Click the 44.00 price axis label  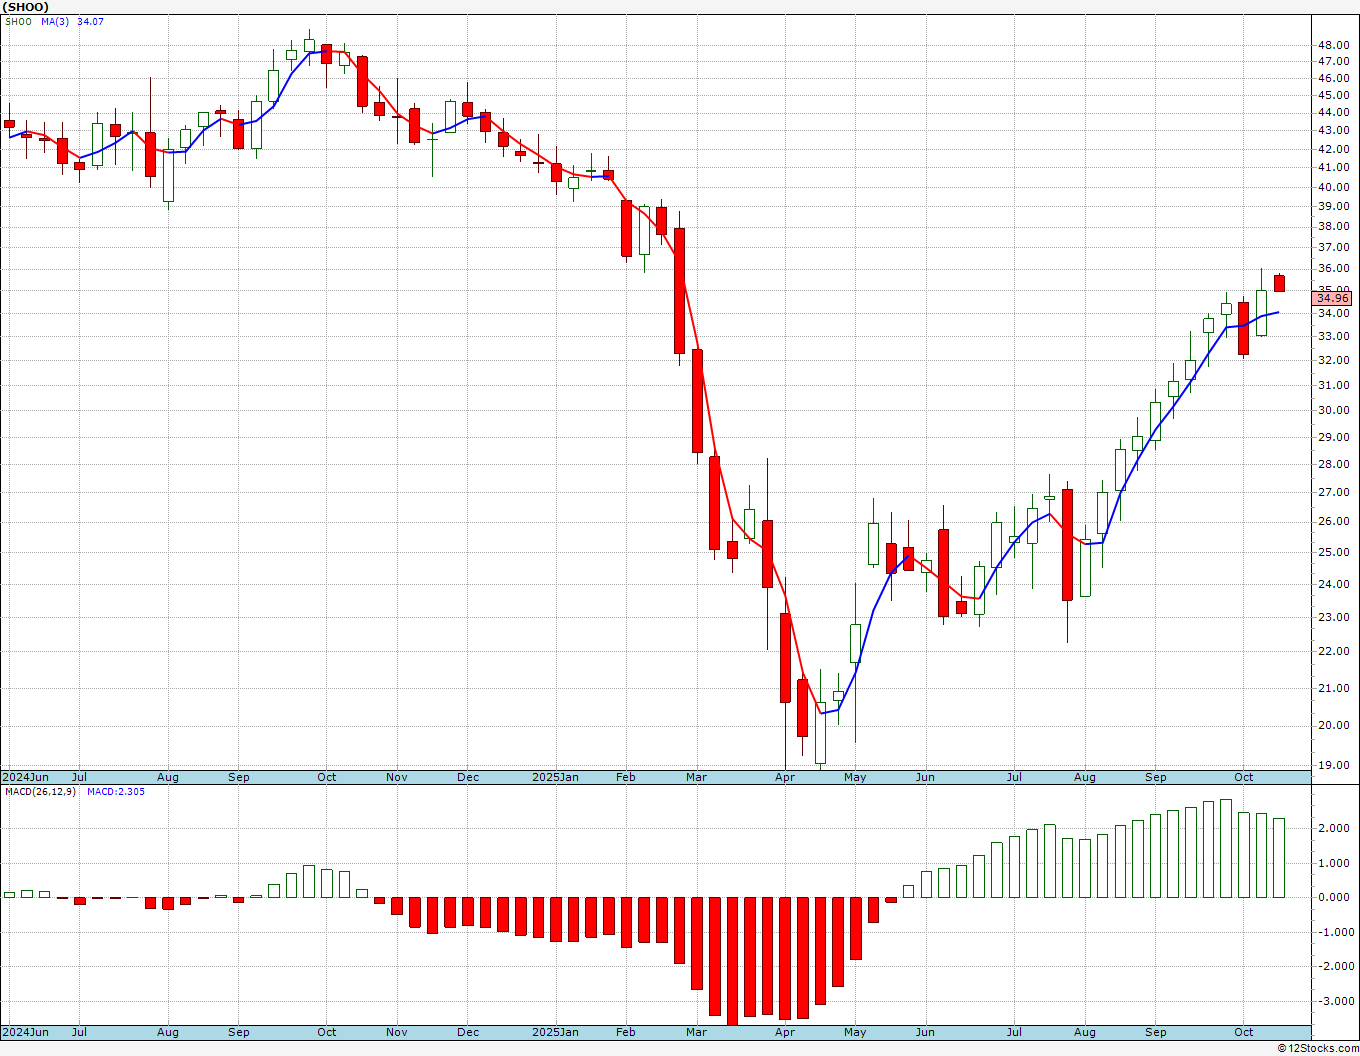(1333, 113)
